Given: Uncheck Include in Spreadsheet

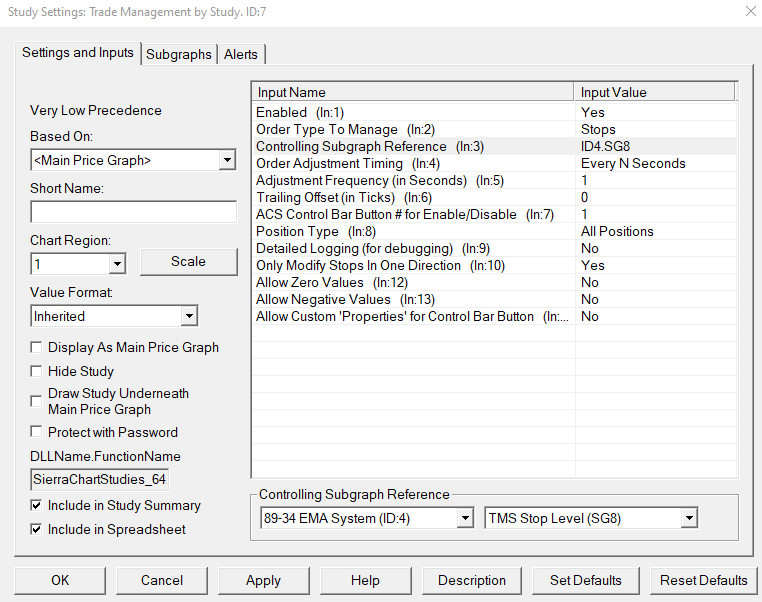Looking at the screenshot, I should coord(36,529).
